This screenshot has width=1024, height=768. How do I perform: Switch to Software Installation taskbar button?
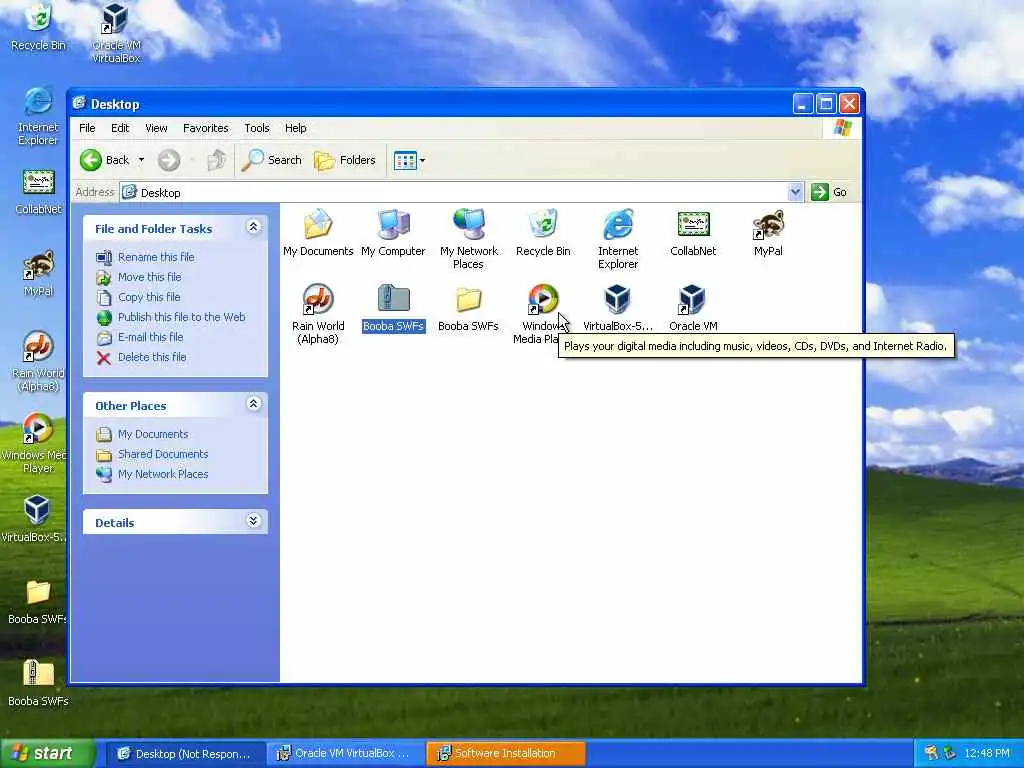pos(505,754)
